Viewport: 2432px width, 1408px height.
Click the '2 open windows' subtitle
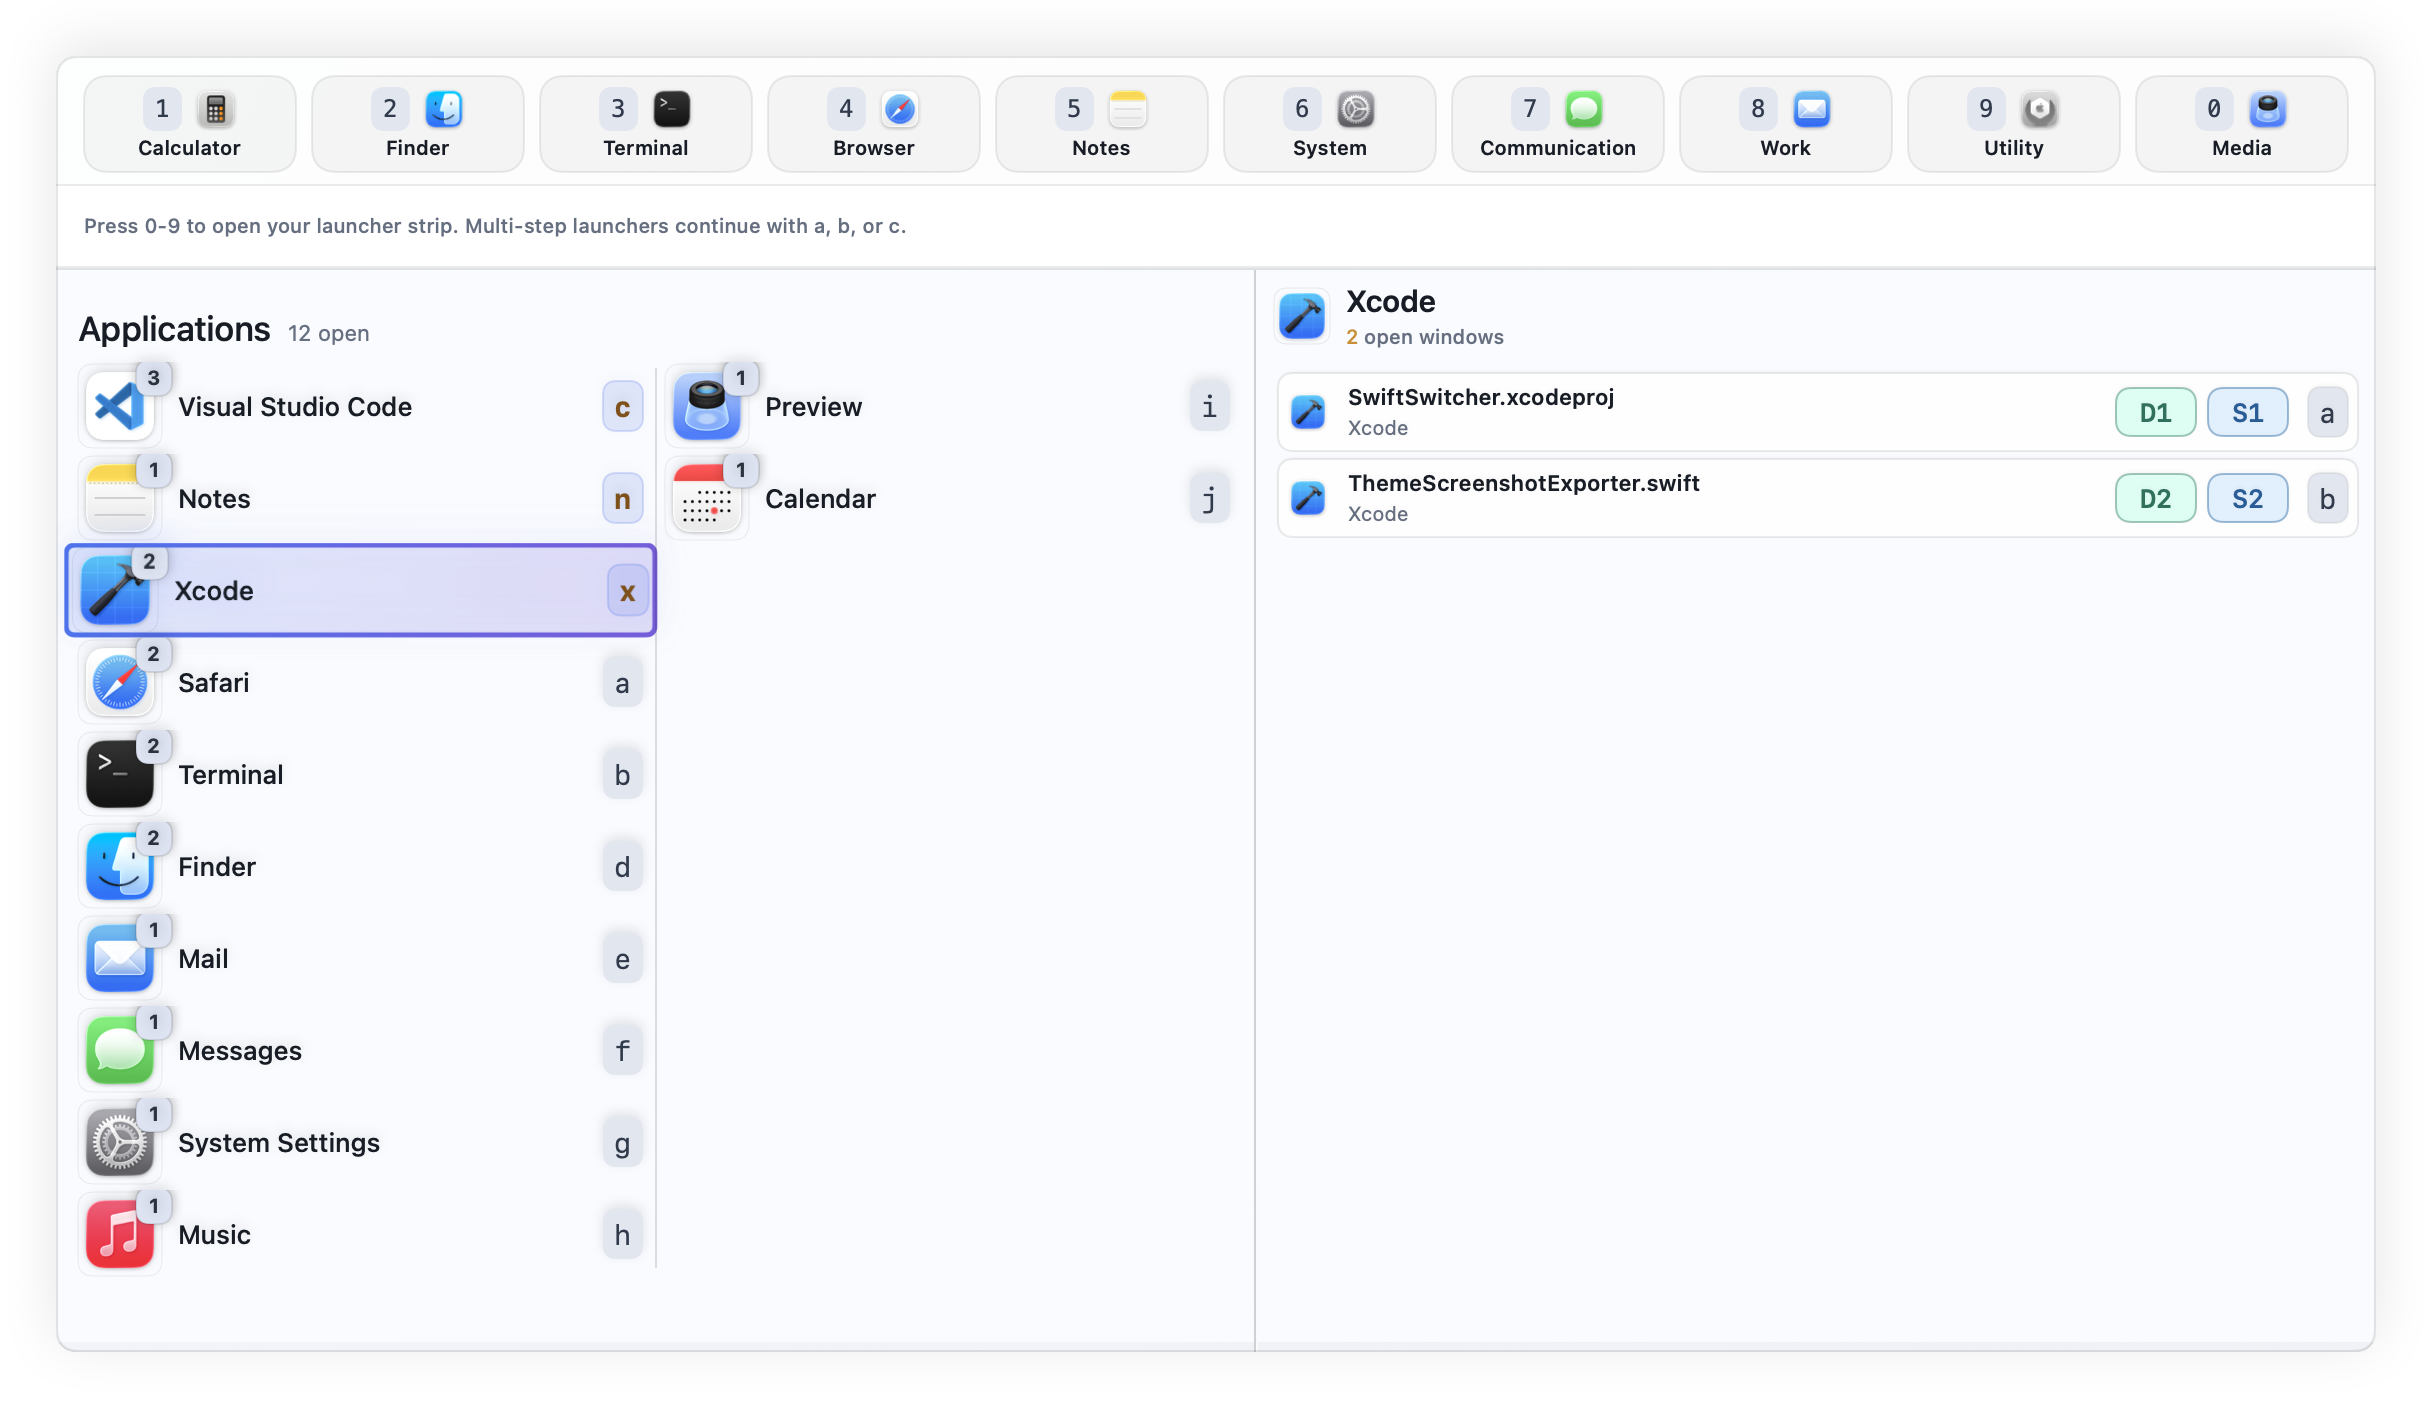(1424, 337)
